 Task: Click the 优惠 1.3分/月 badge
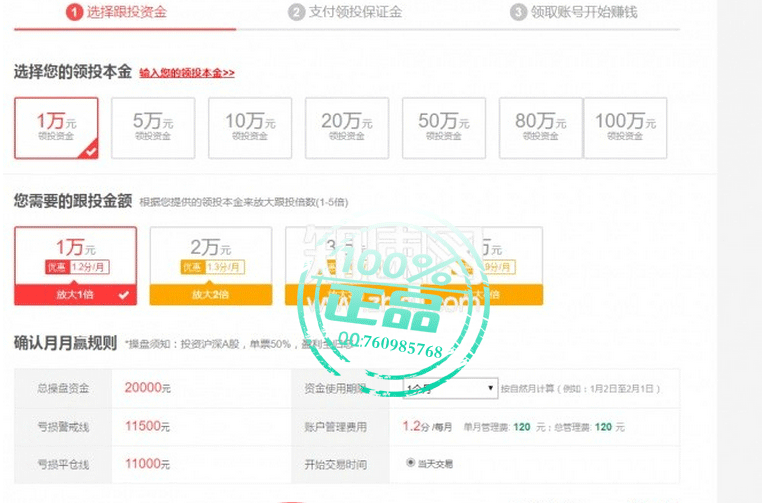pyautogui.click(x=213, y=267)
